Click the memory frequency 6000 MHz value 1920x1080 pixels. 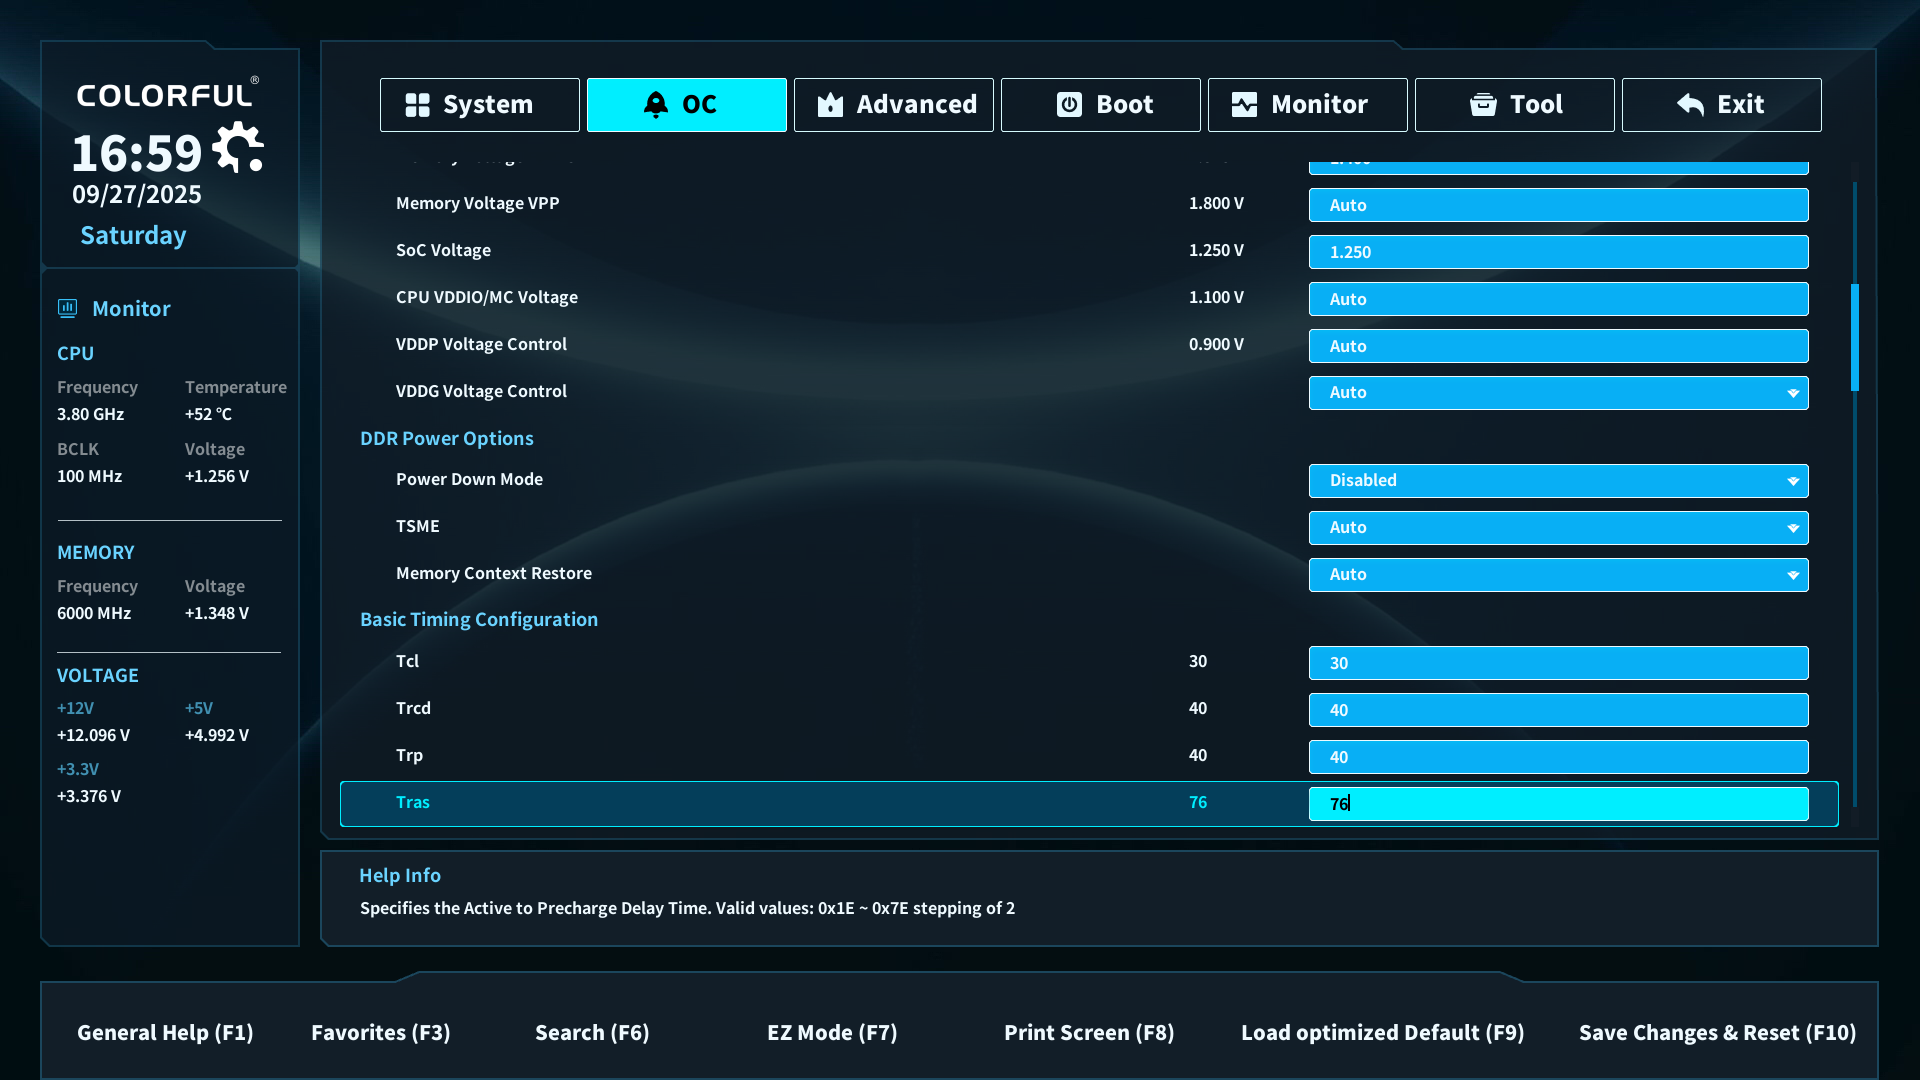click(94, 613)
